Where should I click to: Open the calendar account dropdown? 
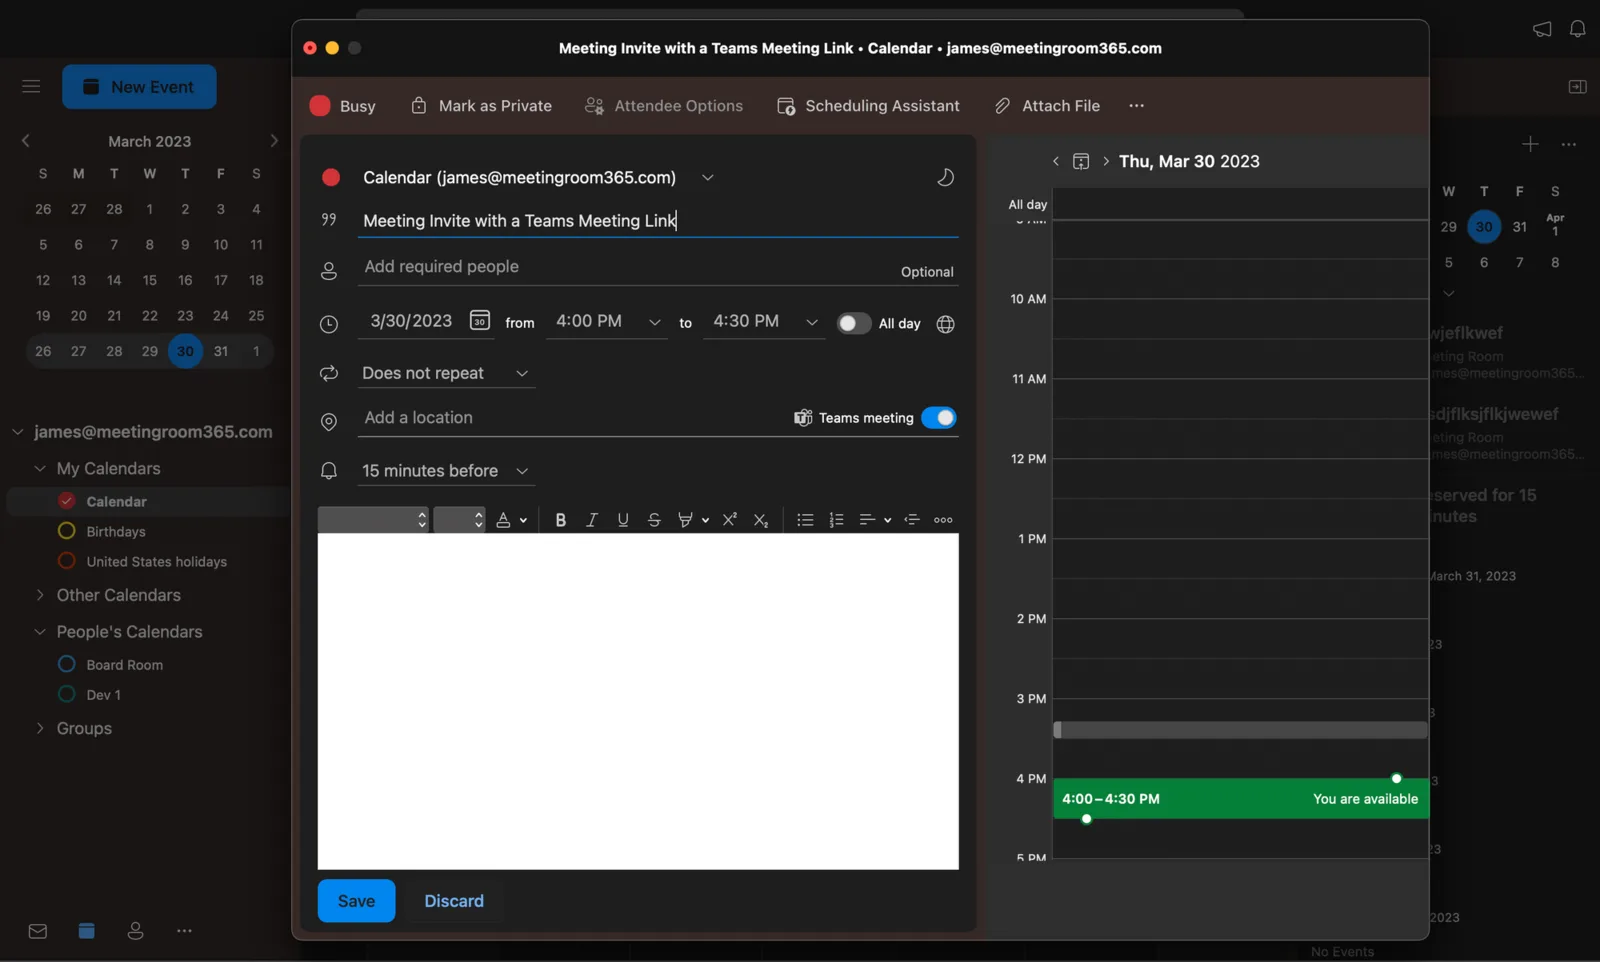click(707, 177)
